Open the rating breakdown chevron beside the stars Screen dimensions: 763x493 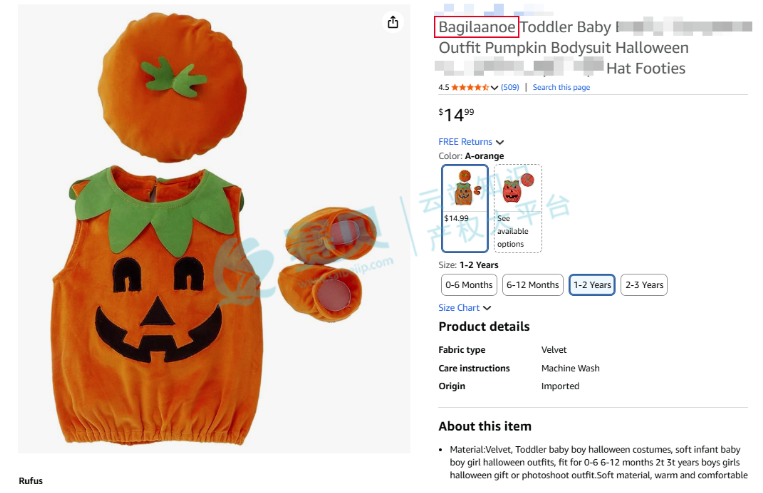495,88
